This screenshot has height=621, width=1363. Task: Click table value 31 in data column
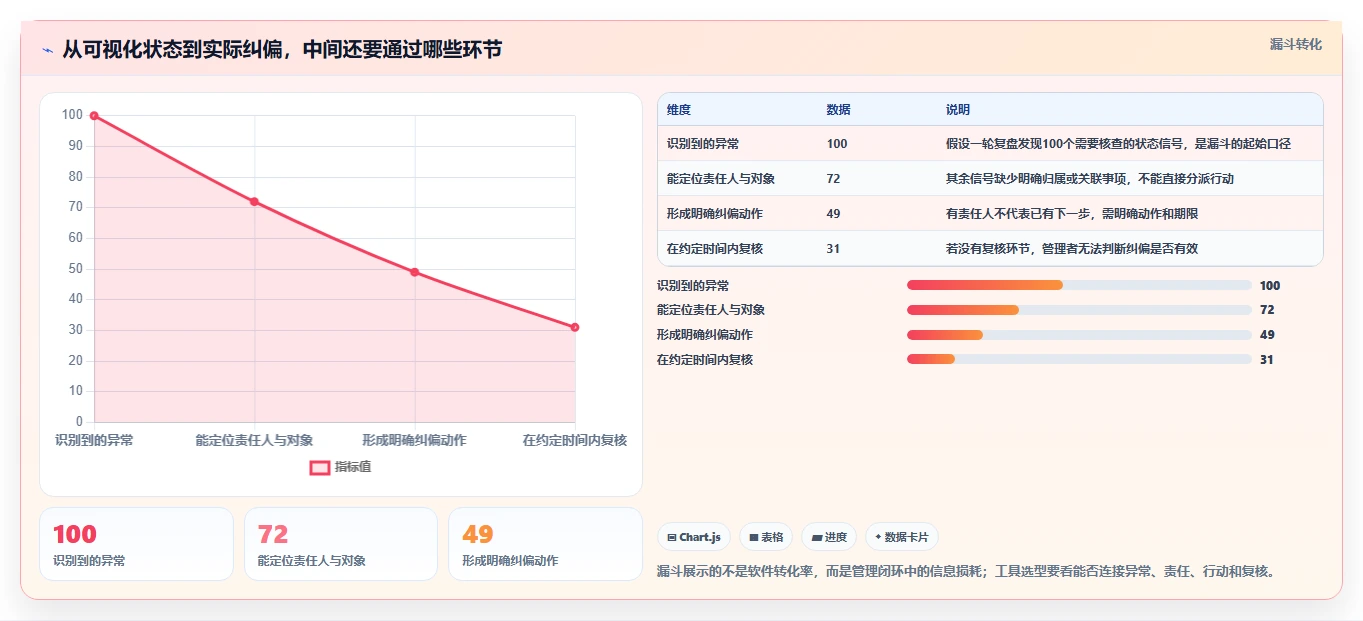pos(834,248)
